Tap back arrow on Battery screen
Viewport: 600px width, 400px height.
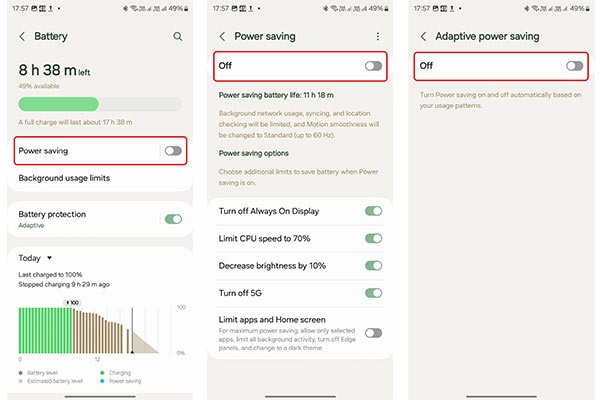[x=22, y=36]
